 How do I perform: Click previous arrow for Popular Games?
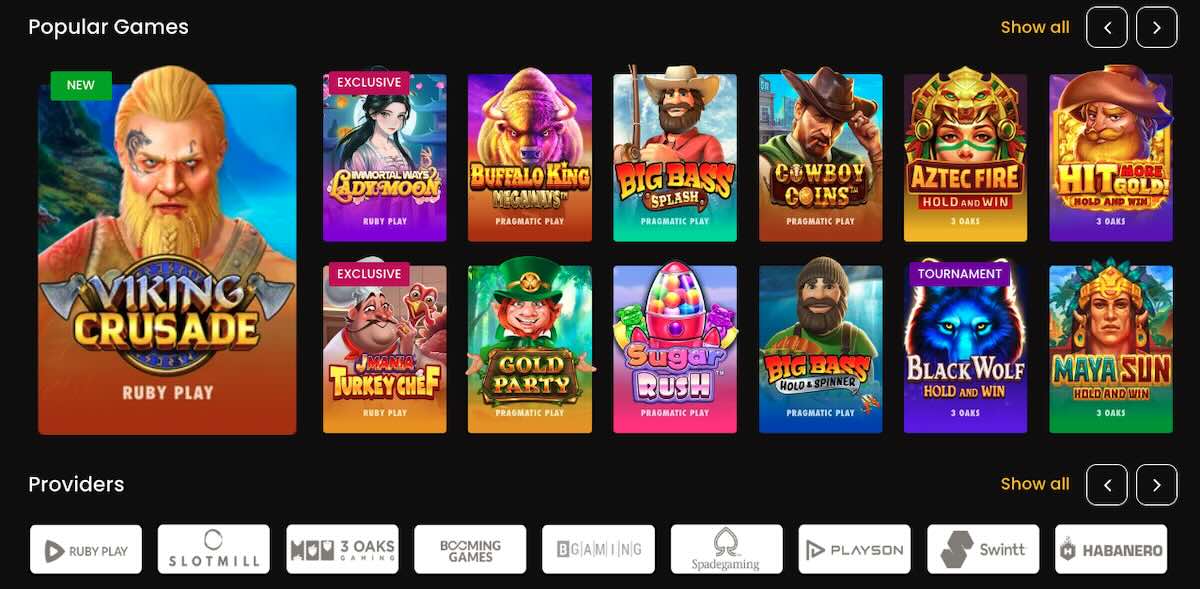pyautogui.click(x=1107, y=28)
